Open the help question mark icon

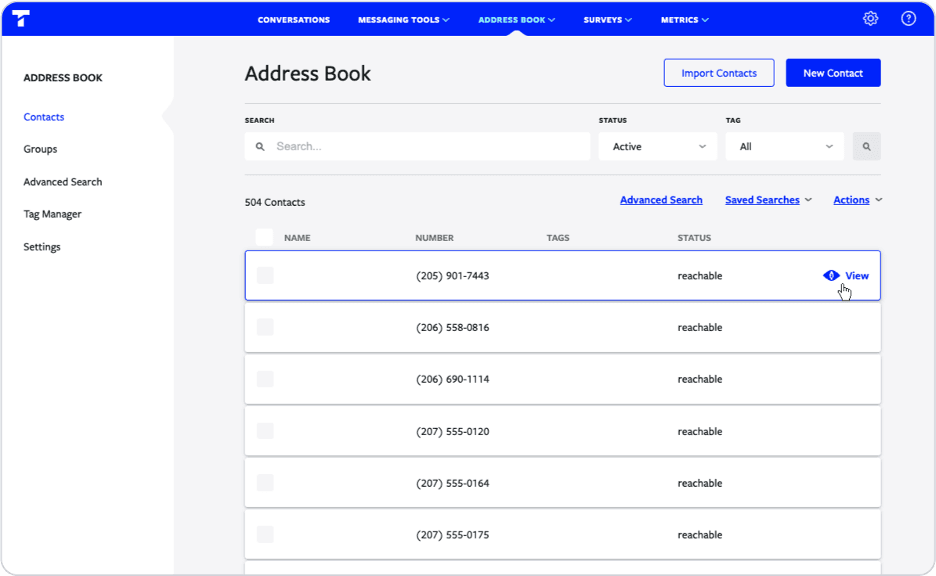click(x=908, y=19)
